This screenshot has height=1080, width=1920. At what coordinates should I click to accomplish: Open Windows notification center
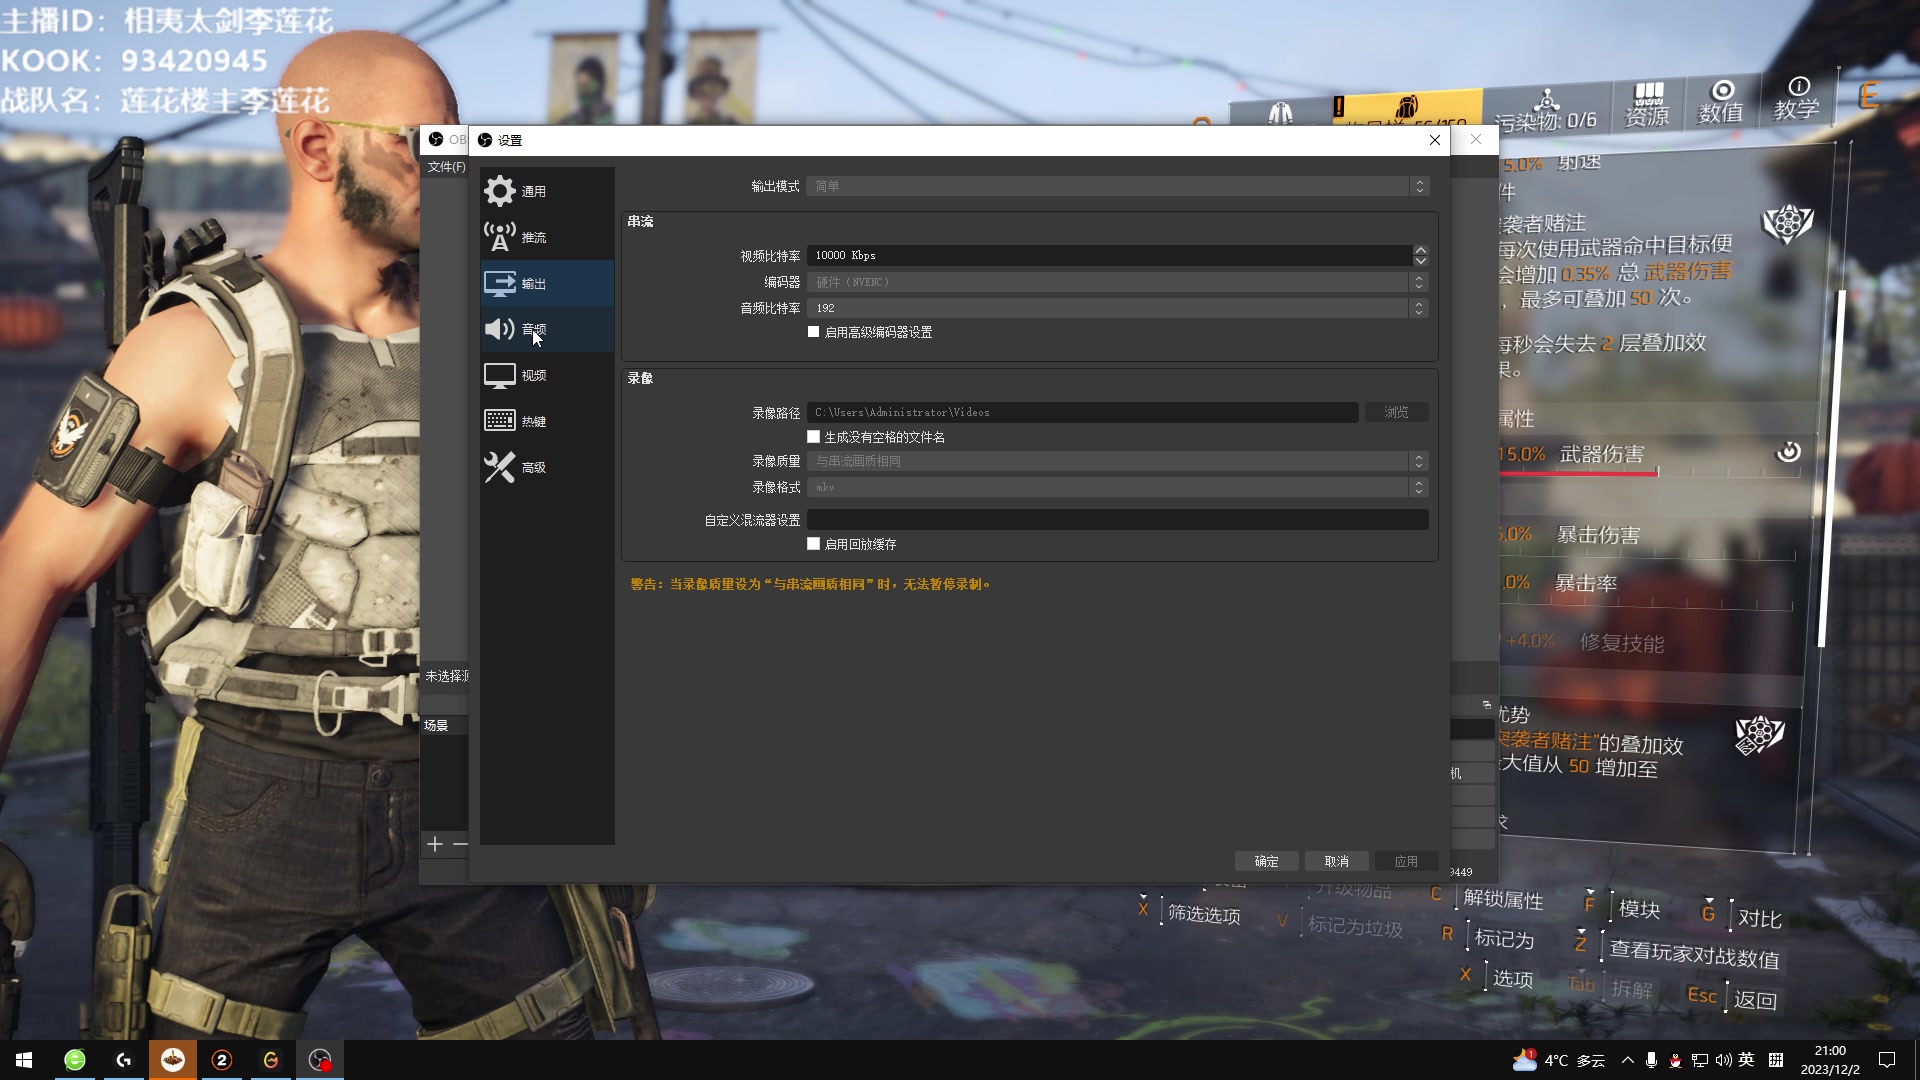(1887, 1060)
